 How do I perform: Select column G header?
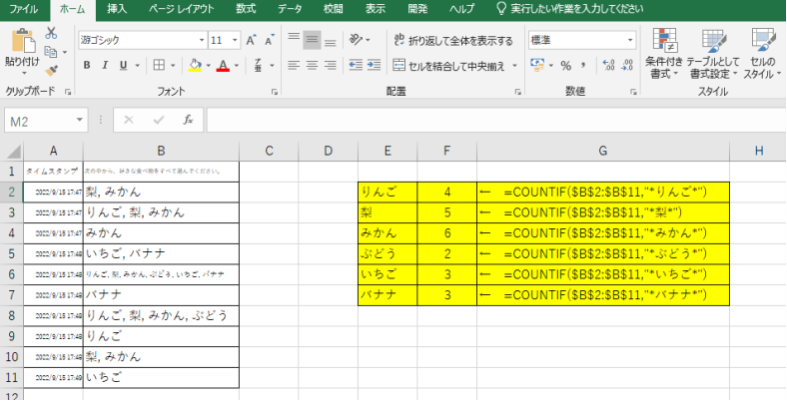pyautogui.click(x=603, y=151)
